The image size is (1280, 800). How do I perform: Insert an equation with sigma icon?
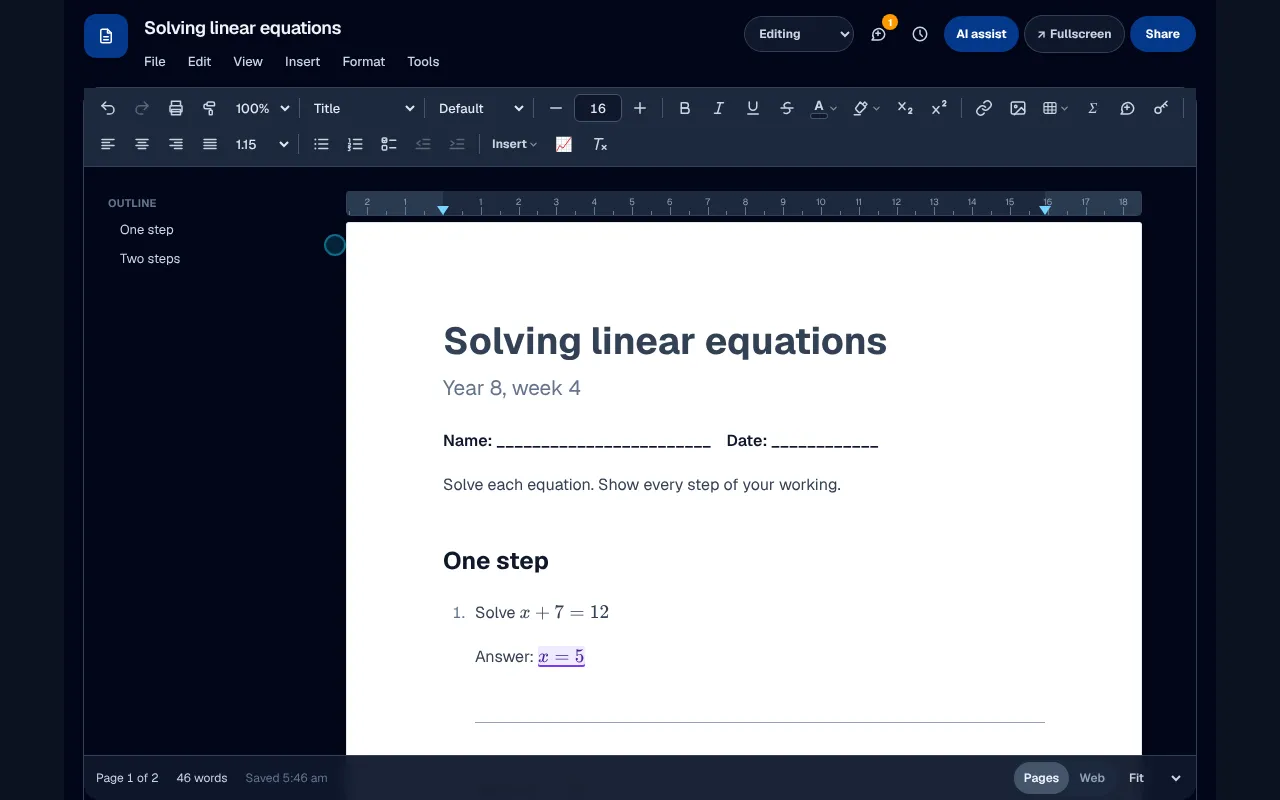1093,108
